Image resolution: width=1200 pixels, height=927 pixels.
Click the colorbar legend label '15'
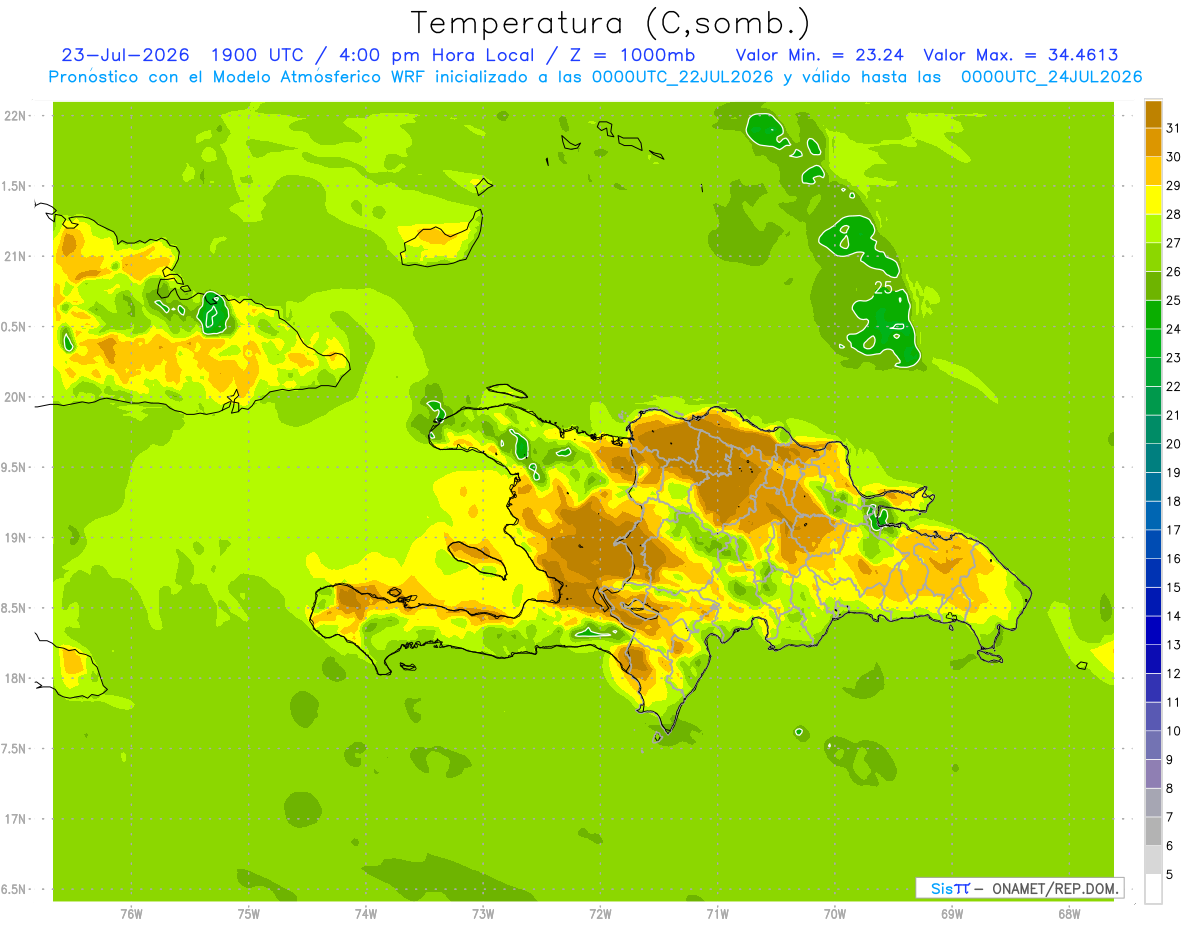(1175, 588)
